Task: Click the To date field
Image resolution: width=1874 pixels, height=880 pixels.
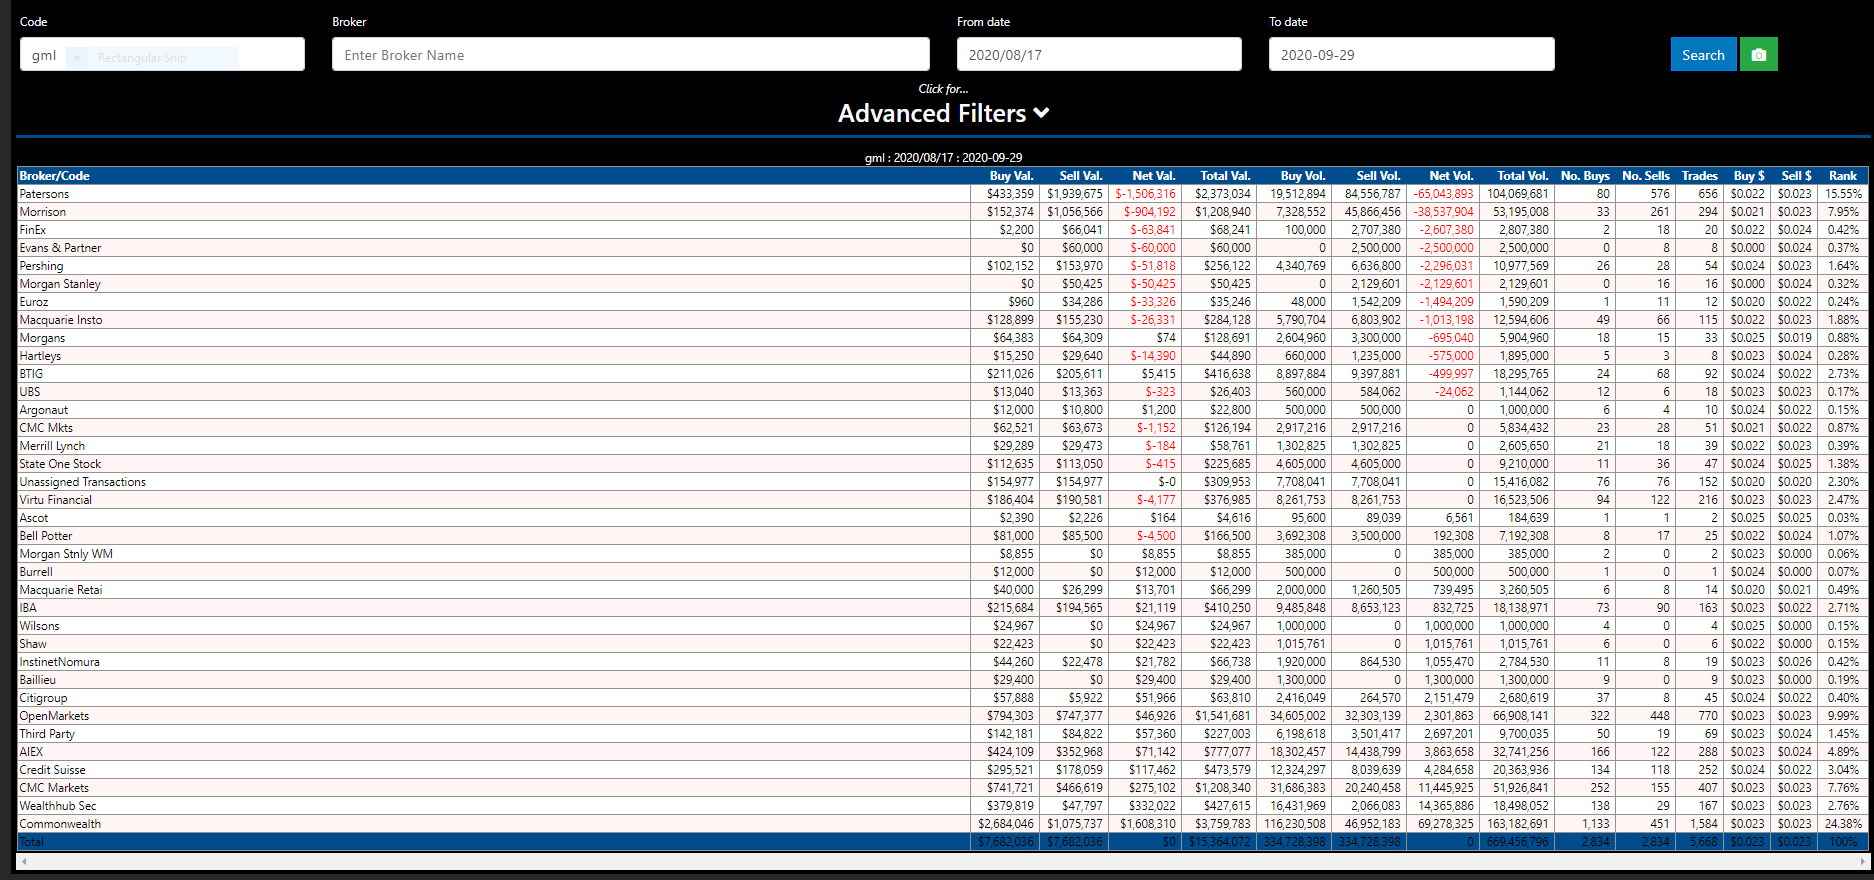Action: (1411, 54)
